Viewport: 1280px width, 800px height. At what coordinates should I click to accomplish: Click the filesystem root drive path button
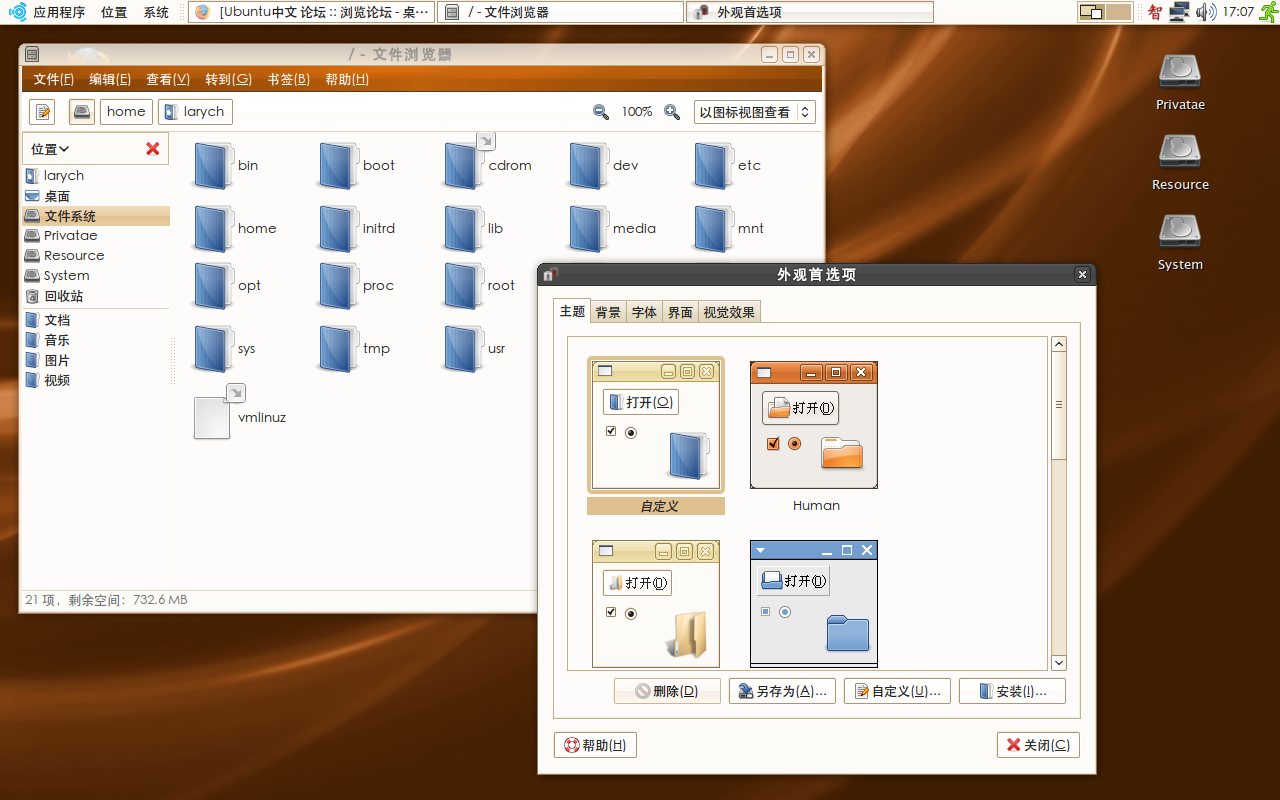pos(82,112)
